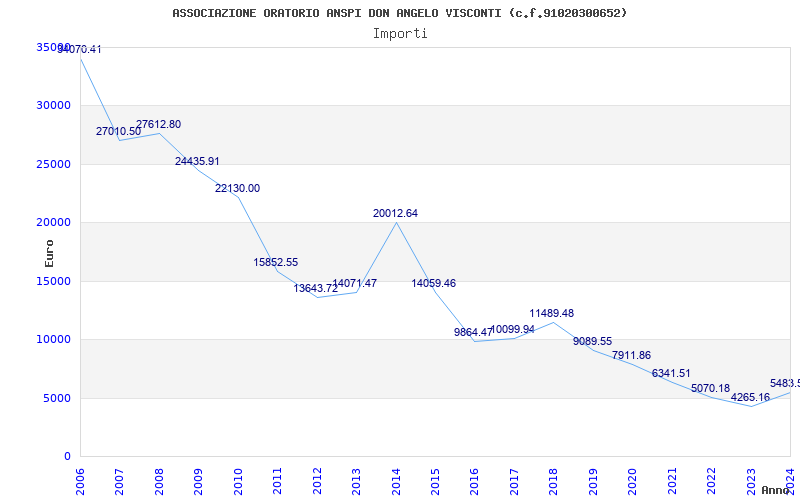Click value 14071.47
This screenshot has height=500, width=800.
point(355,283)
